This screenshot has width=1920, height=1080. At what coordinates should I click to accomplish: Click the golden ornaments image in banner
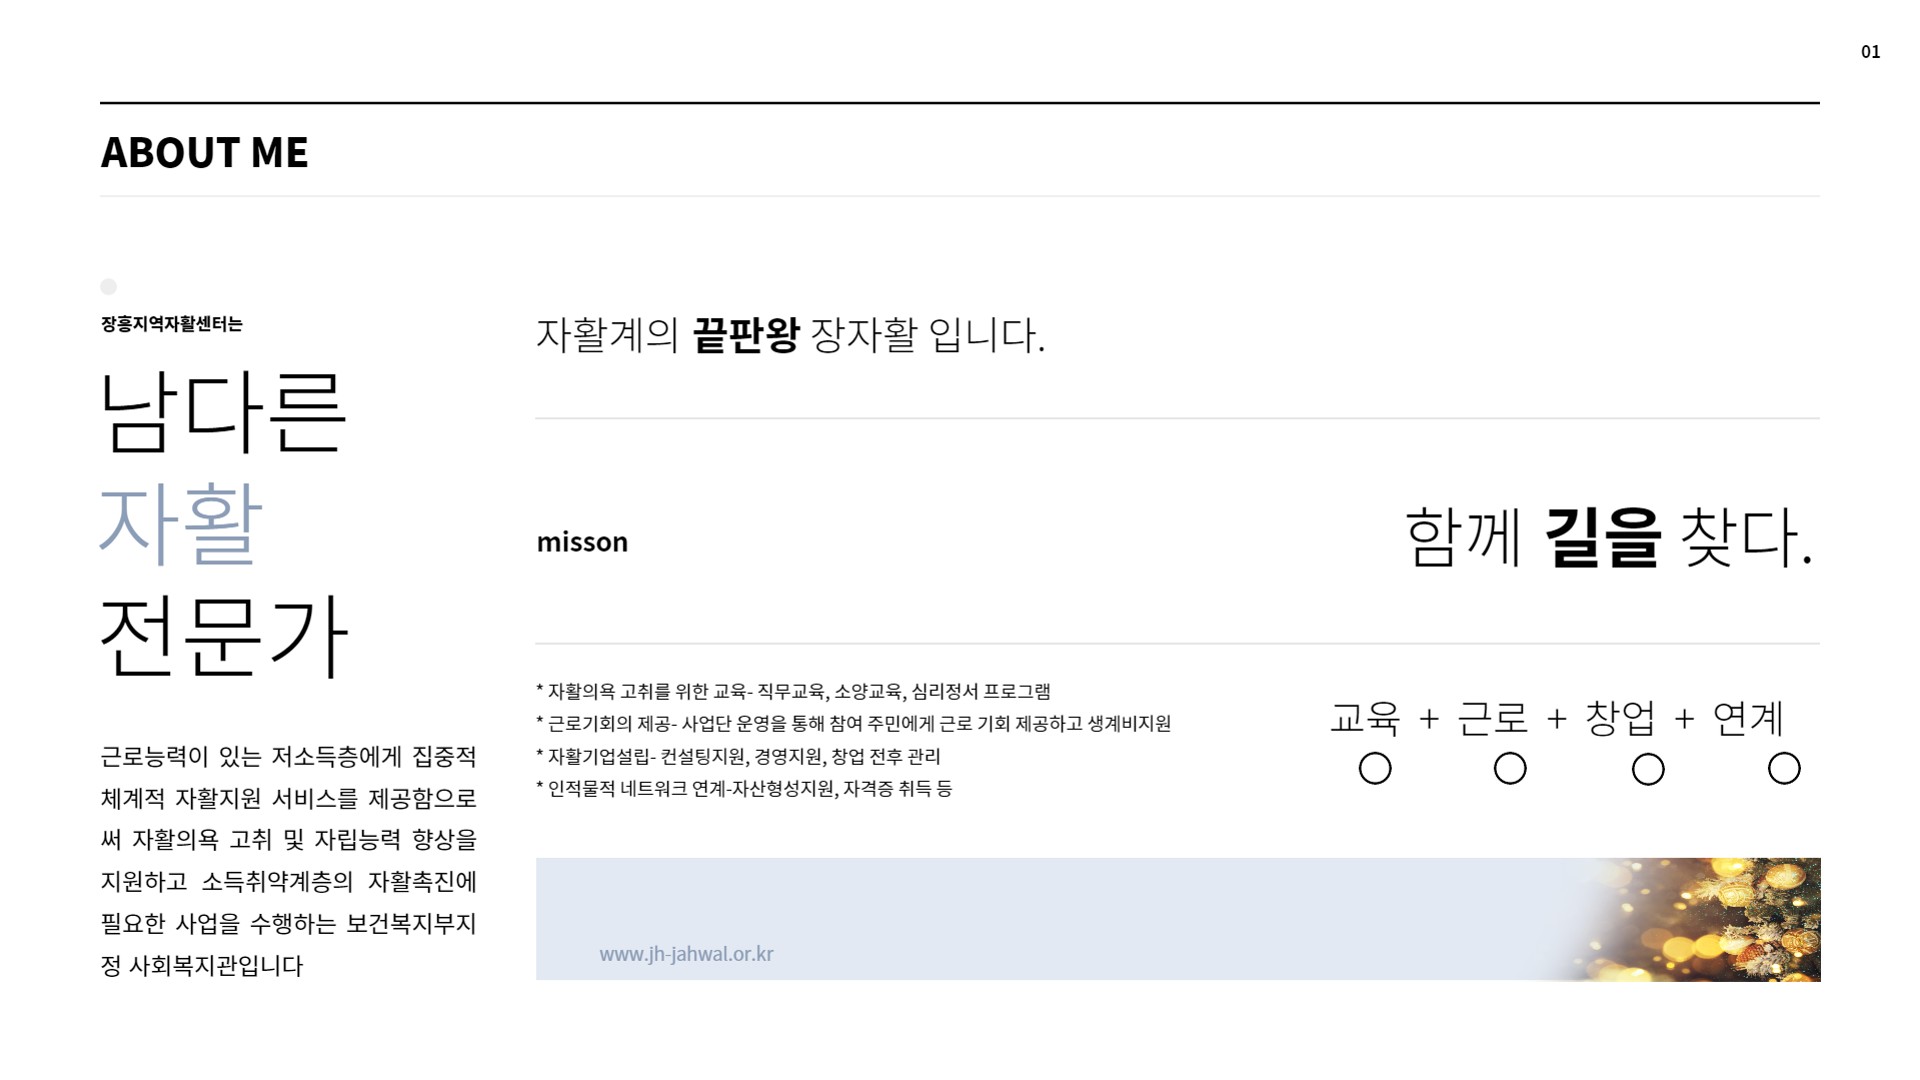coord(1720,920)
